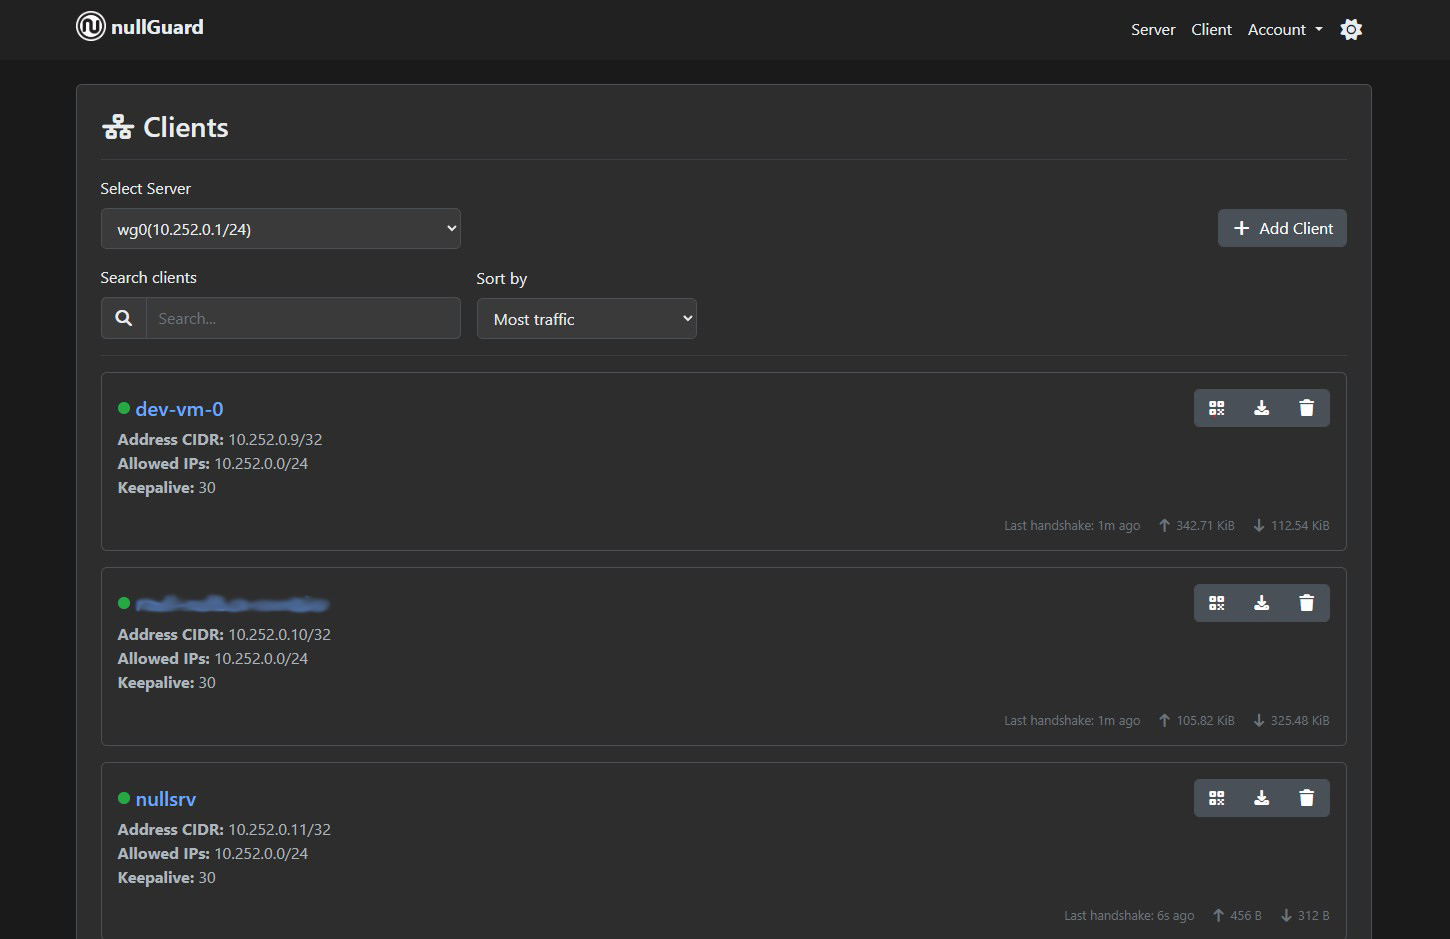Show QR code for dev-vm-0 client
The height and width of the screenshot is (939, 1450).
point(1216,408)
